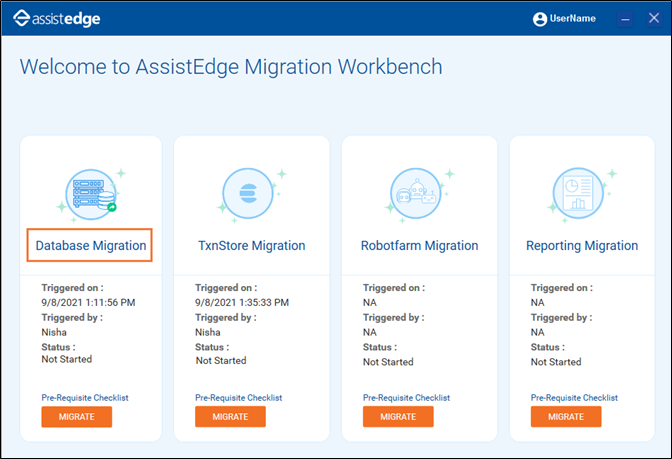Screen dimensions: 672x459
Task: Click the Reporting Migration report icon
Action: (x=578, y=193)
